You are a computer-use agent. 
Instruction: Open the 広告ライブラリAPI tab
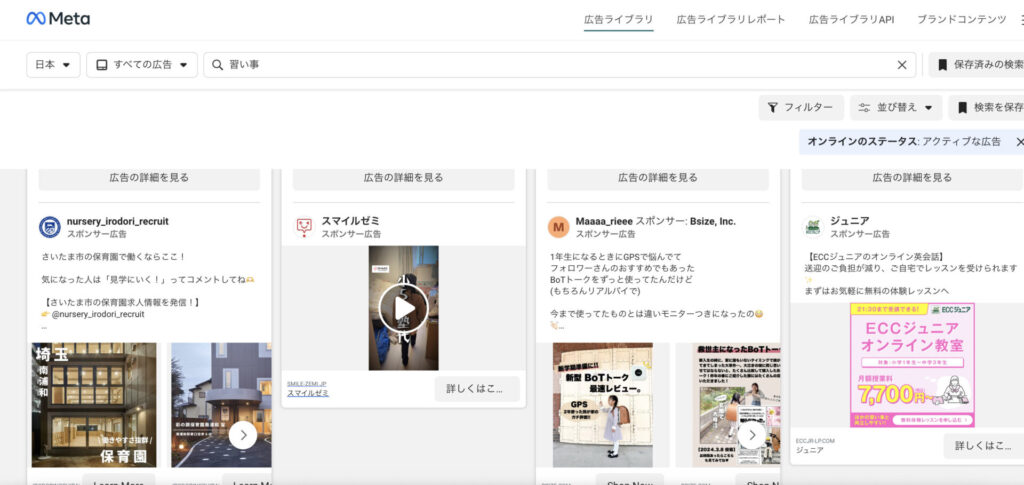(x=851, y=19)
